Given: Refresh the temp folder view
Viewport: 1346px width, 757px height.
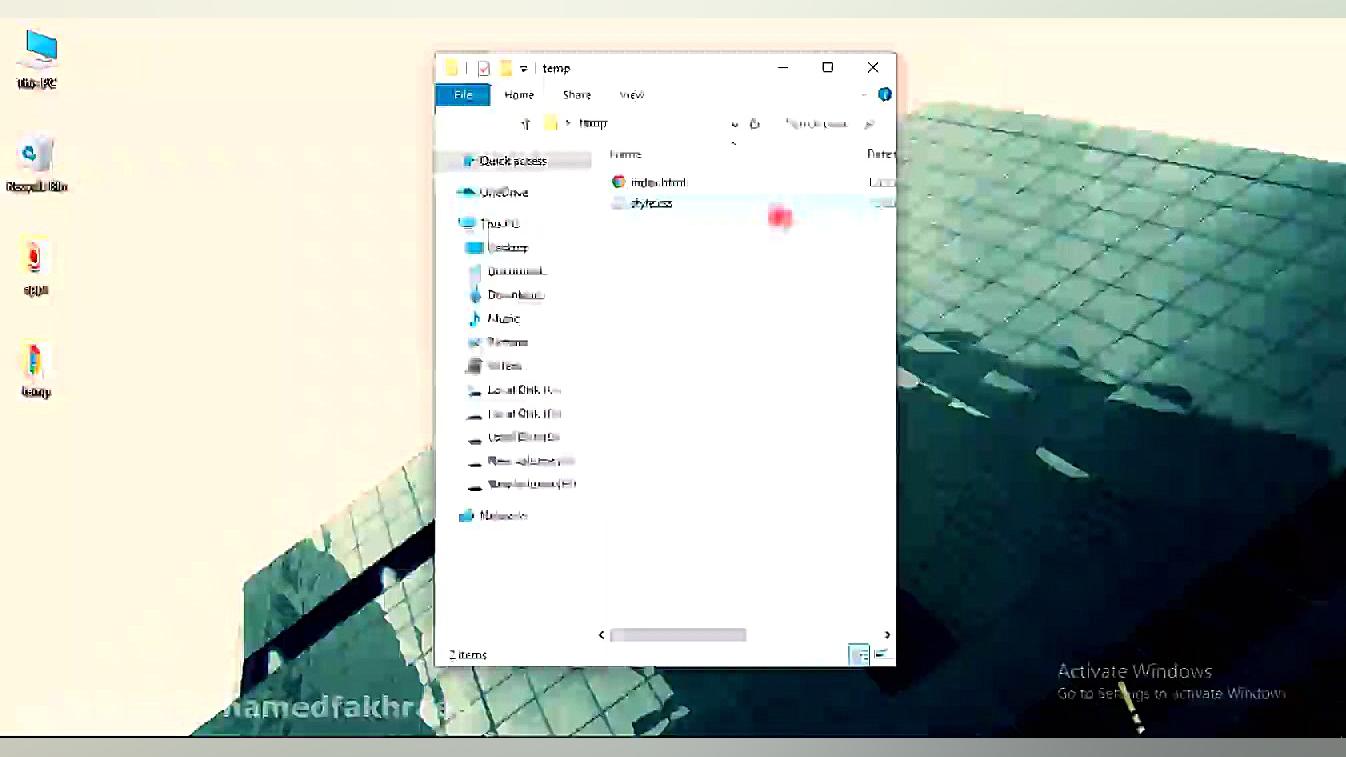Looking at the screenshot, I should point(755,124).
